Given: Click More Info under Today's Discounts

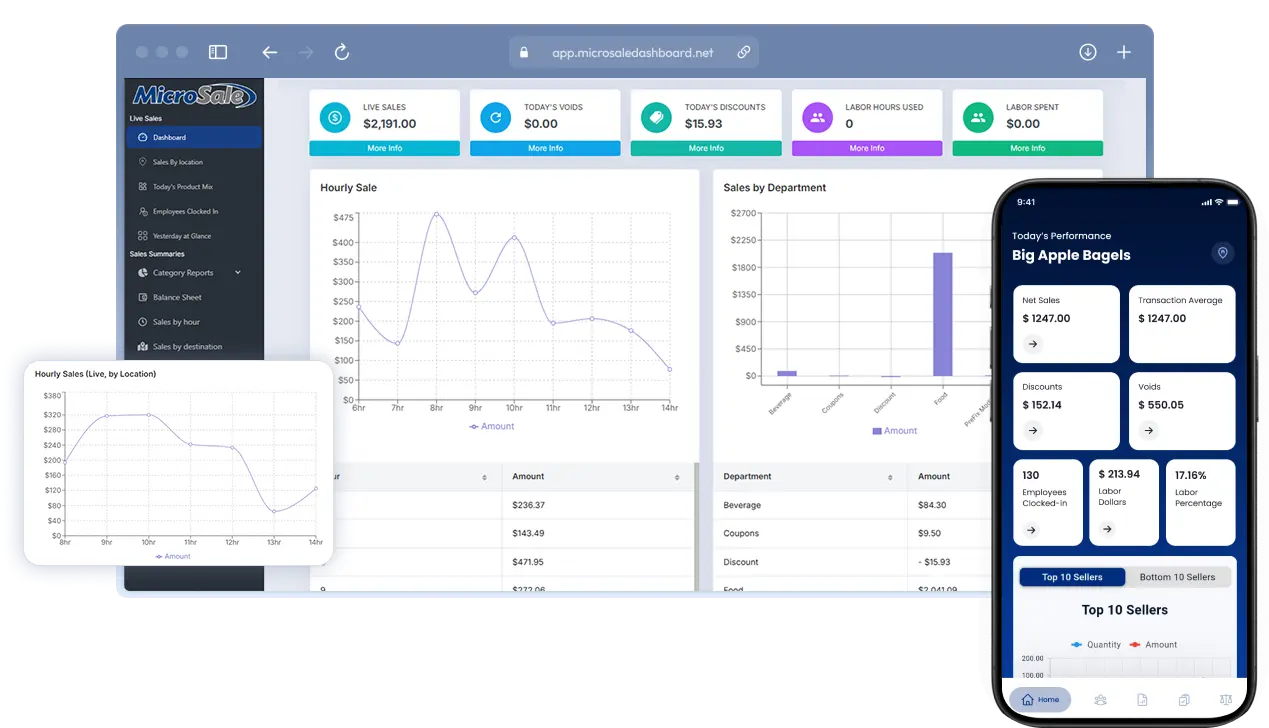Looking at the screenshot, I should click(705, 148).
